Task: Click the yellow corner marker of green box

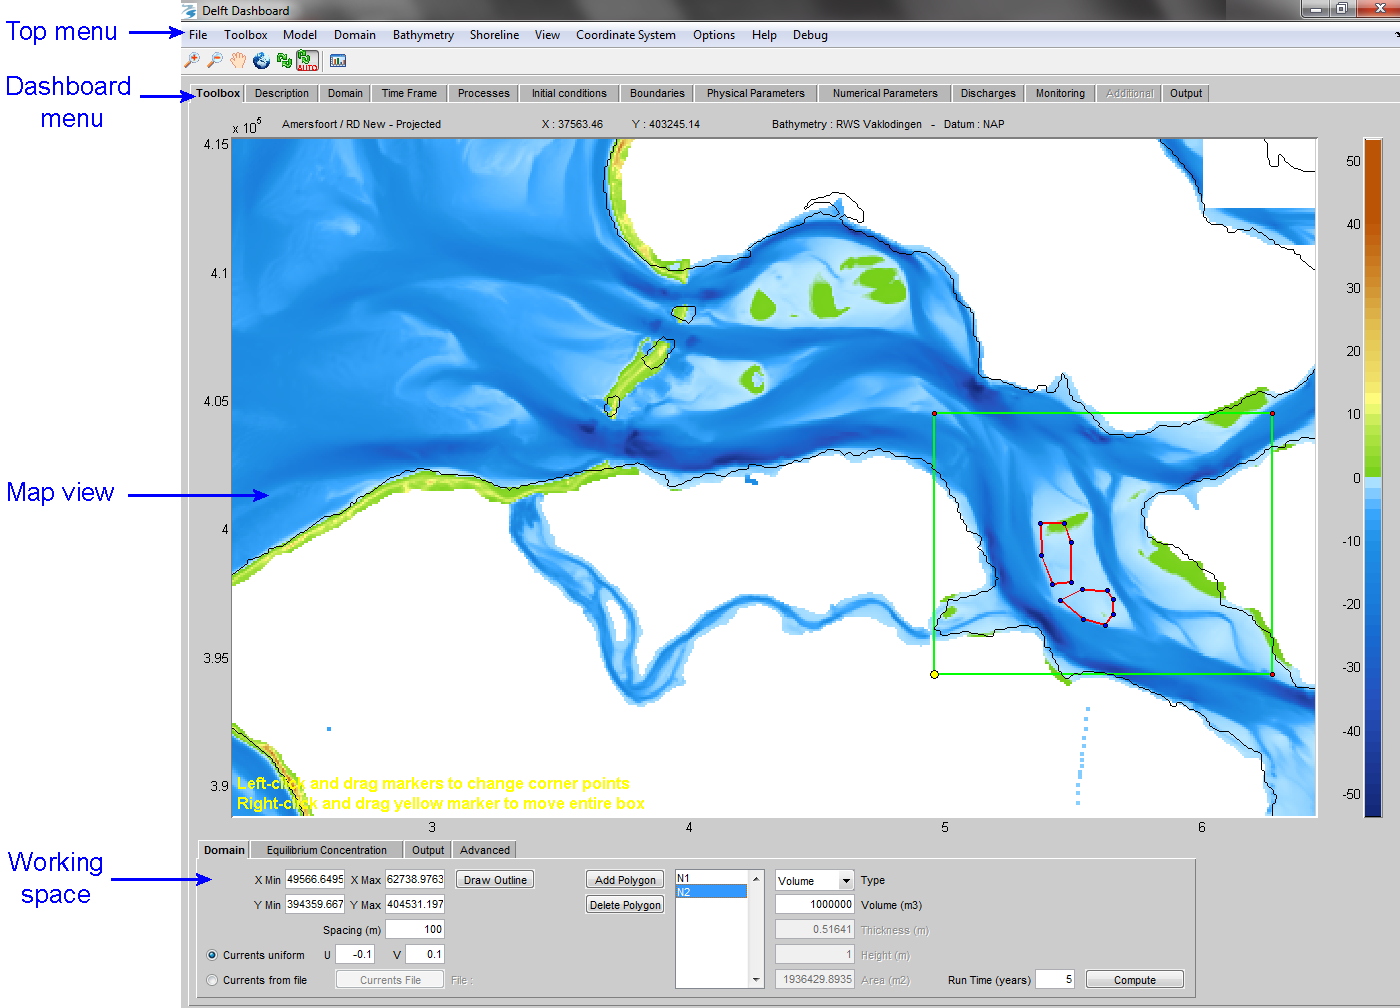Action: pos(934,674)
